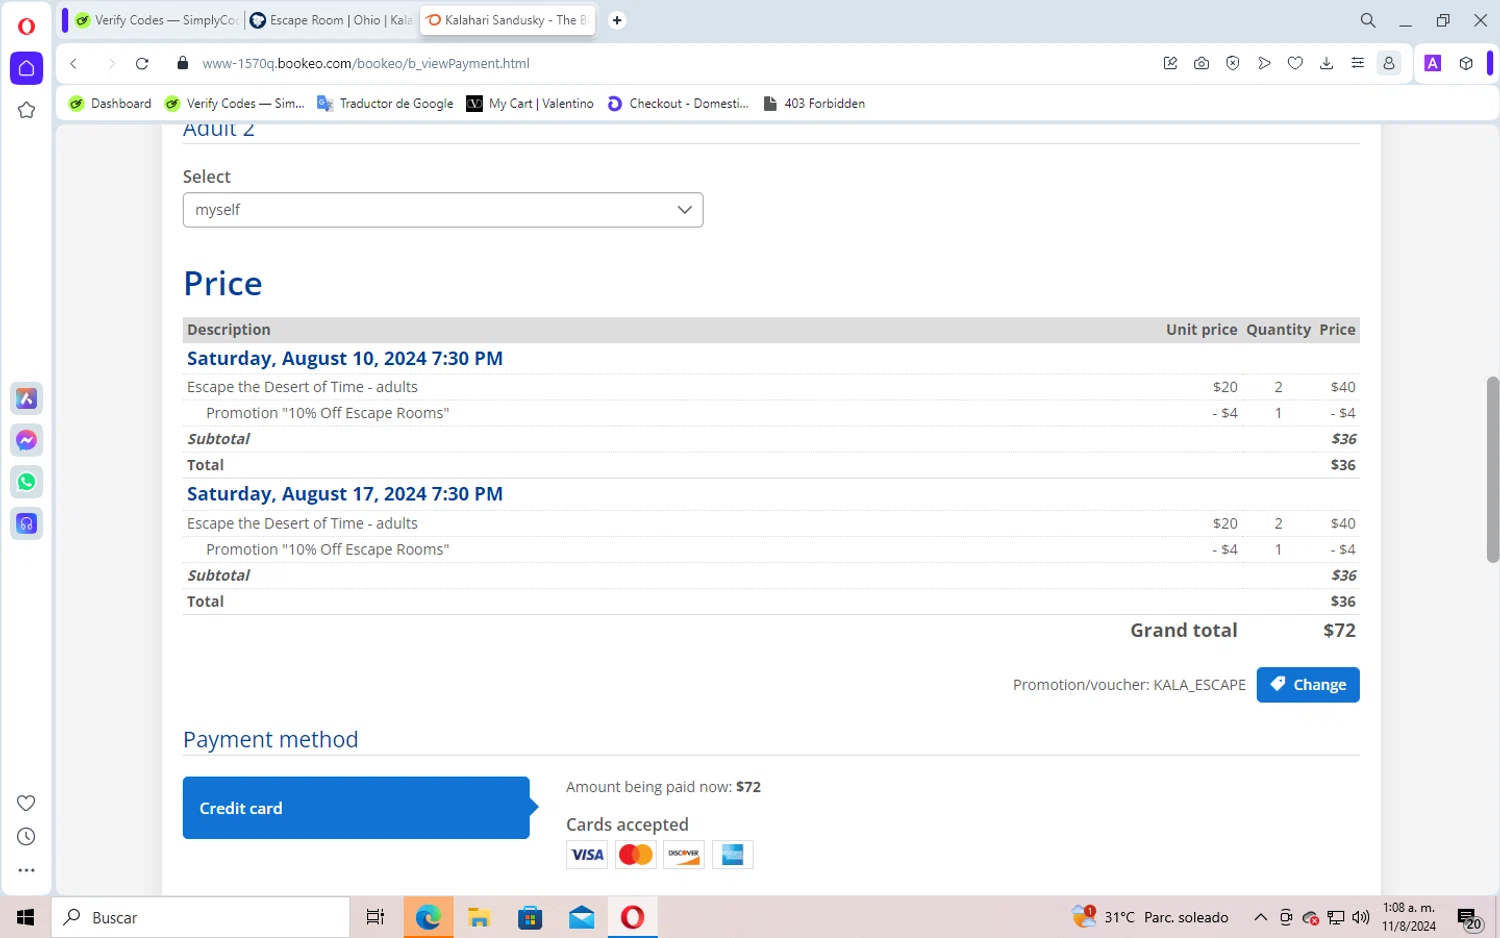
Task: Open the heart icon in sidebar bottom
Action: point(27,803)
